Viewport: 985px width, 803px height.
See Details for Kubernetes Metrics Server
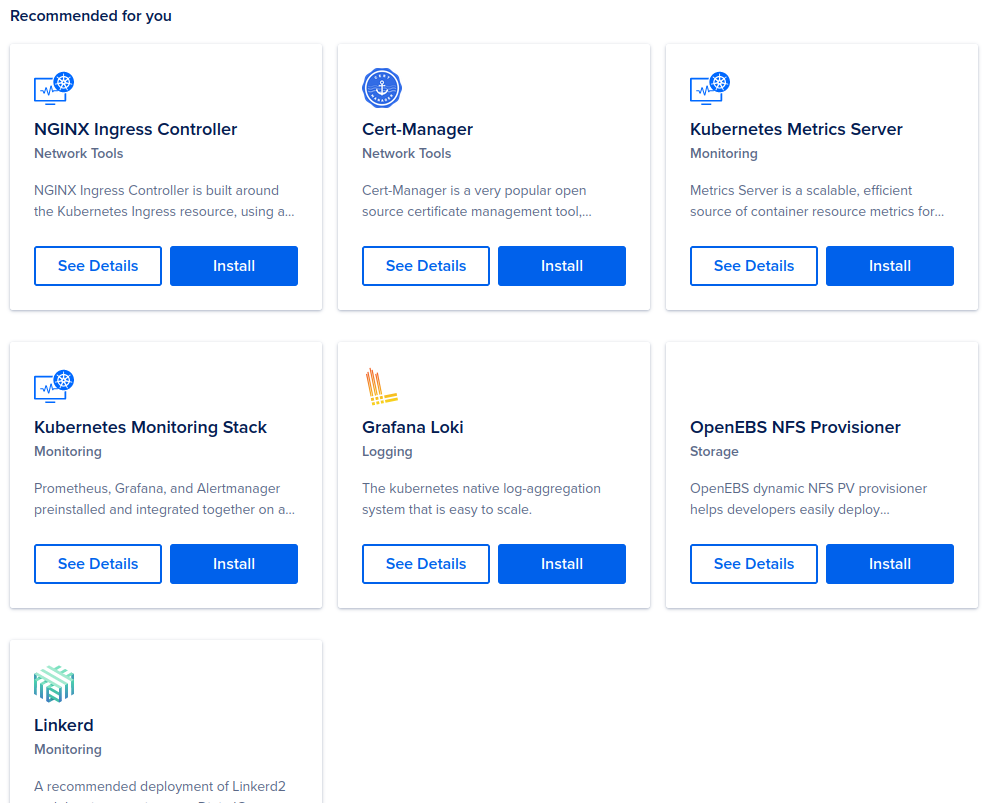coord(754,266)
